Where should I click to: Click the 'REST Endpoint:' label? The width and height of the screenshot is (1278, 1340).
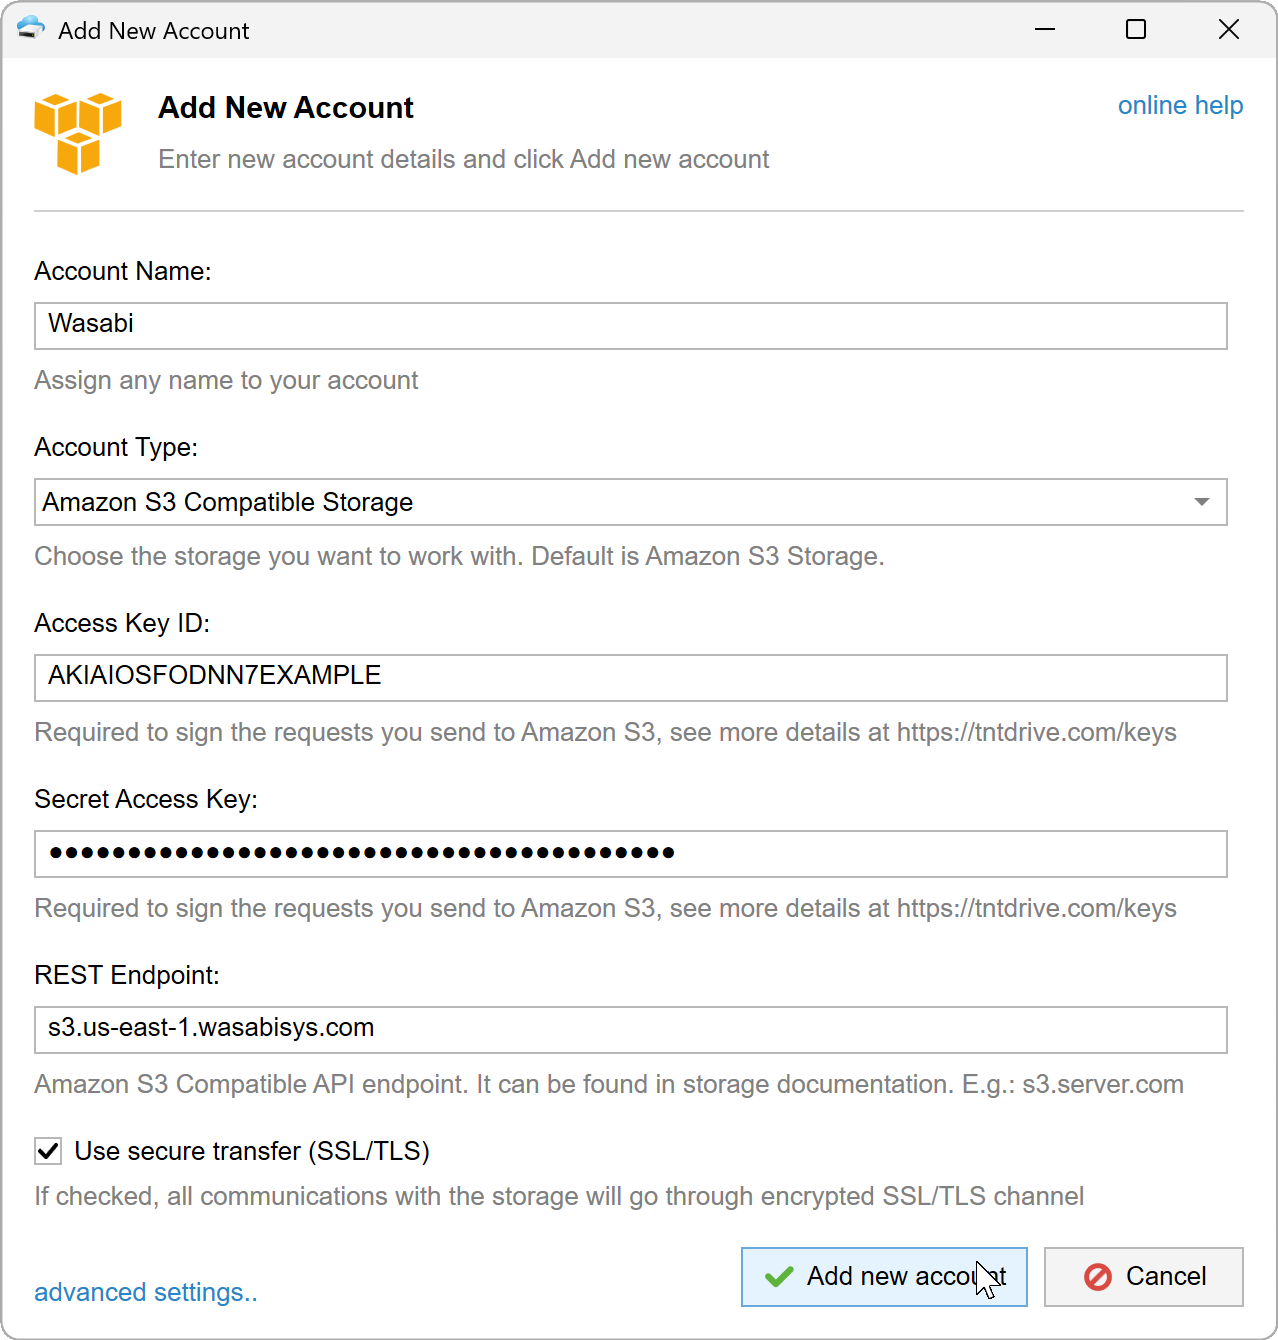[127, 975]
